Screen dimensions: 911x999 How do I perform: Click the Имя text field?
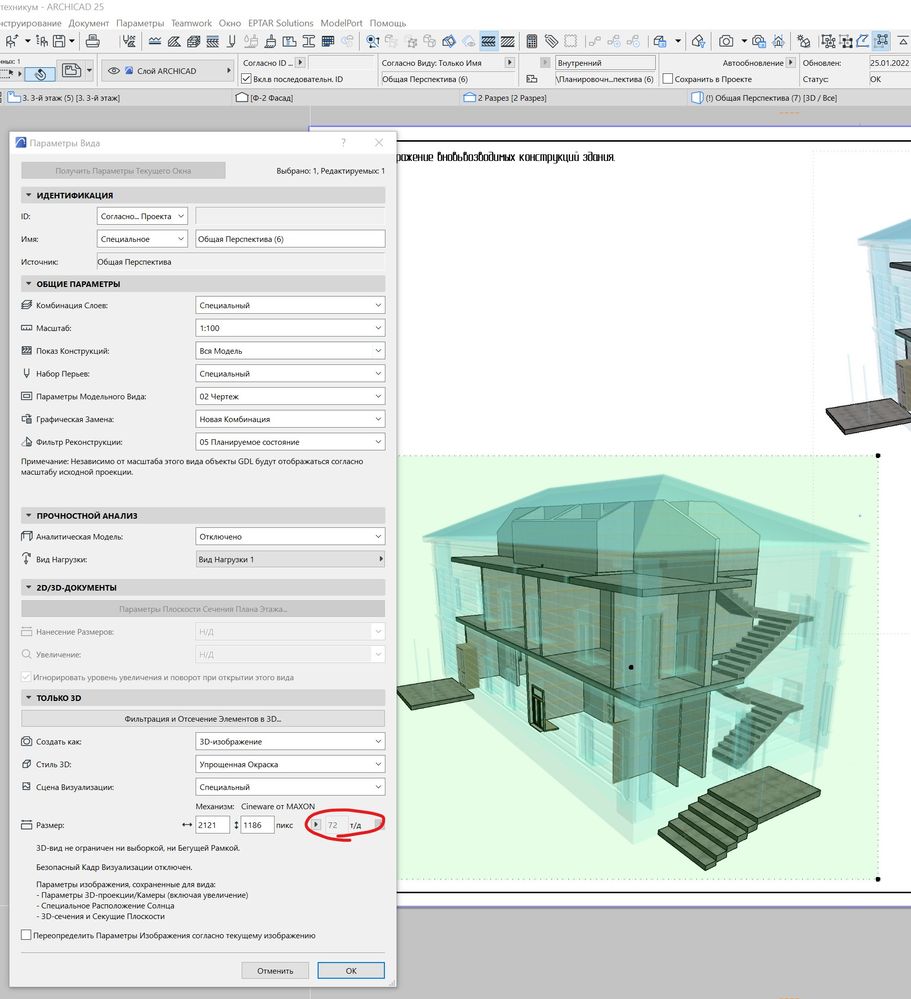click(x=290, y=239)
